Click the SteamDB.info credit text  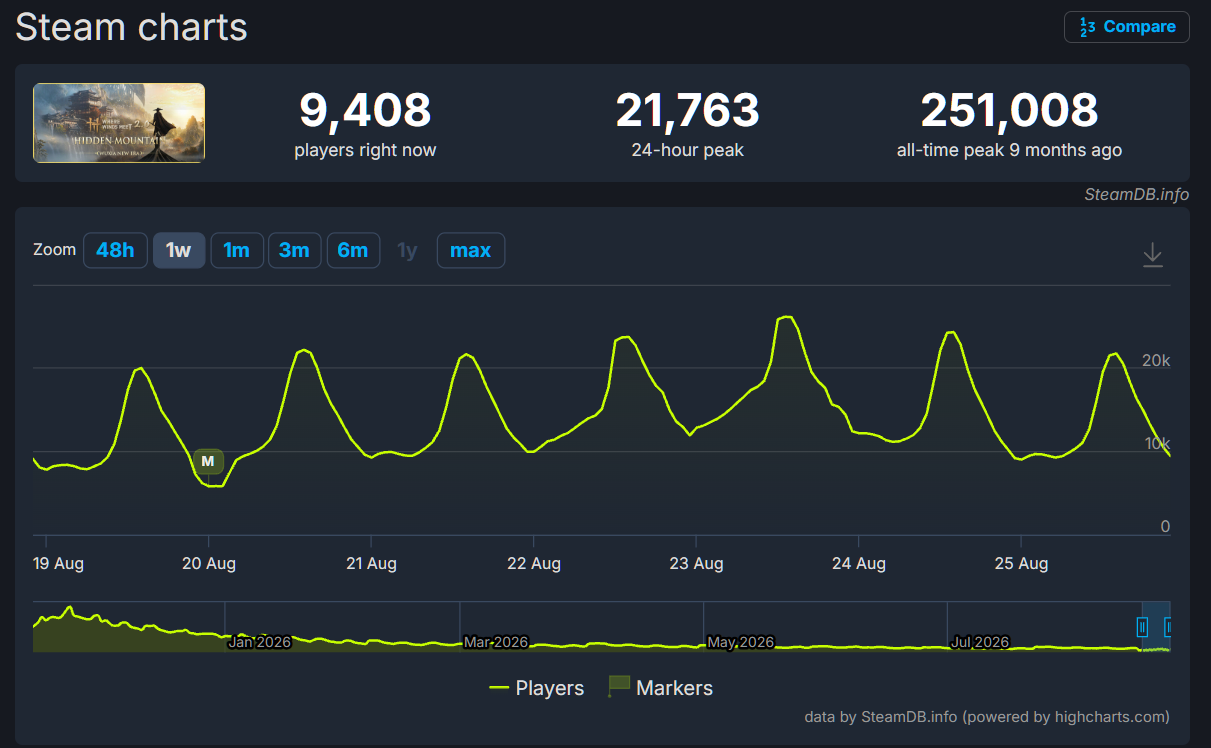pyautogui.click(x=1136, y=194)
